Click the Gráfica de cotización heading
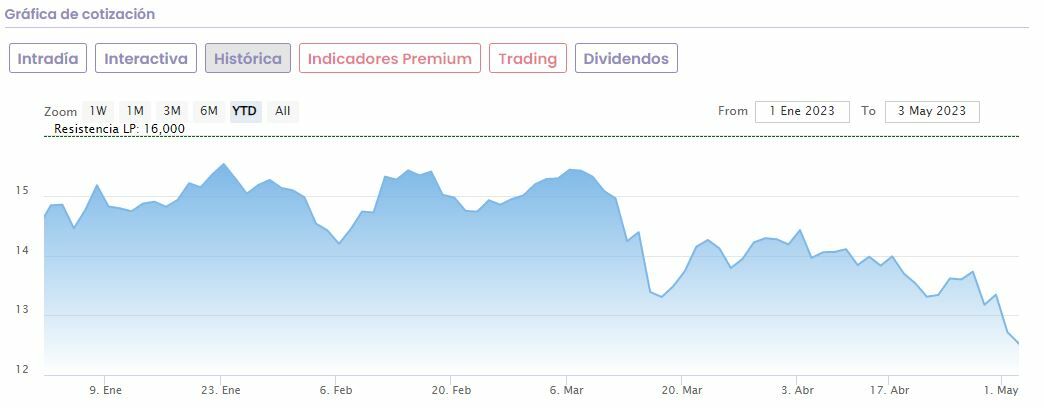 [x=80, y=14]
